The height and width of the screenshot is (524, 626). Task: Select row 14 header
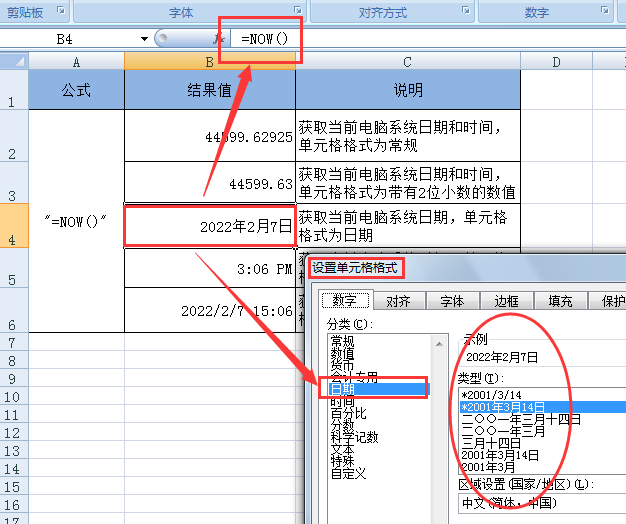click(x=14, y=469)
